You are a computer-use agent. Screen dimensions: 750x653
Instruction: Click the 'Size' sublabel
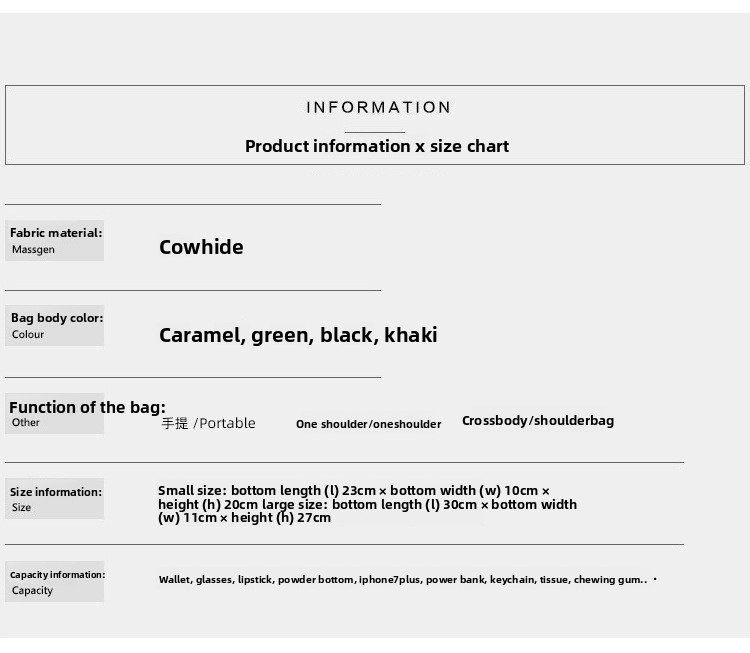(x=22, y=508)
